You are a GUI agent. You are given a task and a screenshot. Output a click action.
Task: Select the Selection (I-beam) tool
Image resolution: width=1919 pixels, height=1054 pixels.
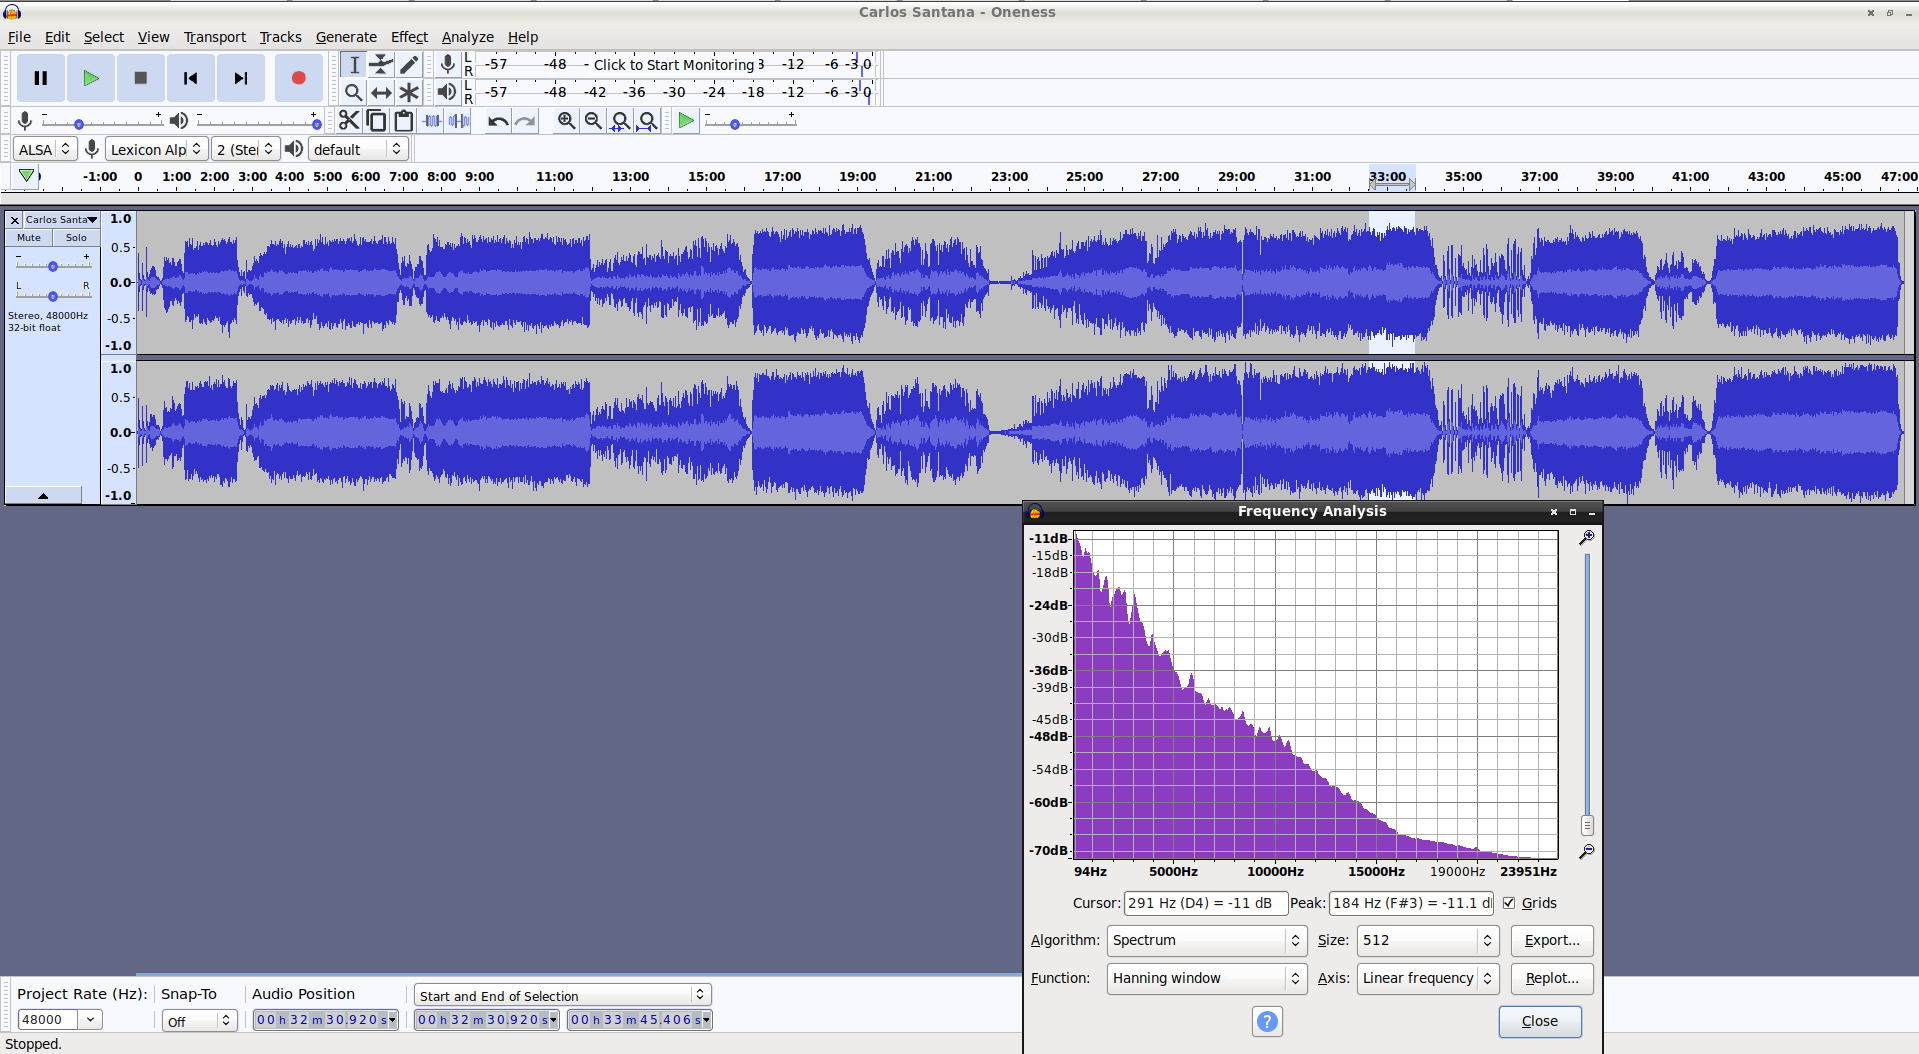[x=353, y=65]
